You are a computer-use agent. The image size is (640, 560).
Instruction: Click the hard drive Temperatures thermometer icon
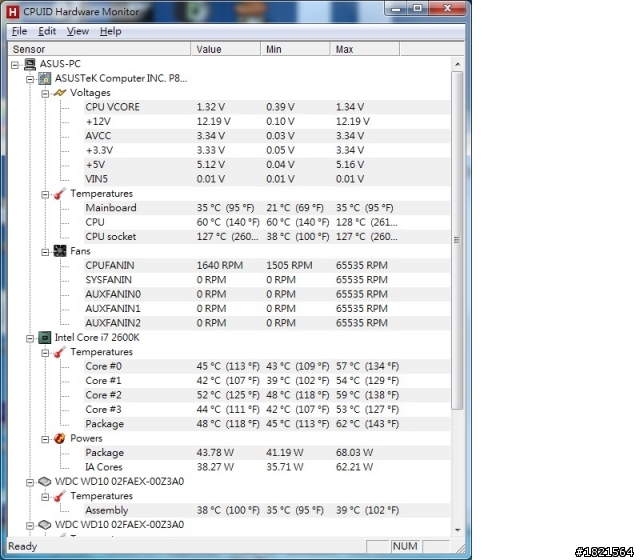(x=60, y=496)
